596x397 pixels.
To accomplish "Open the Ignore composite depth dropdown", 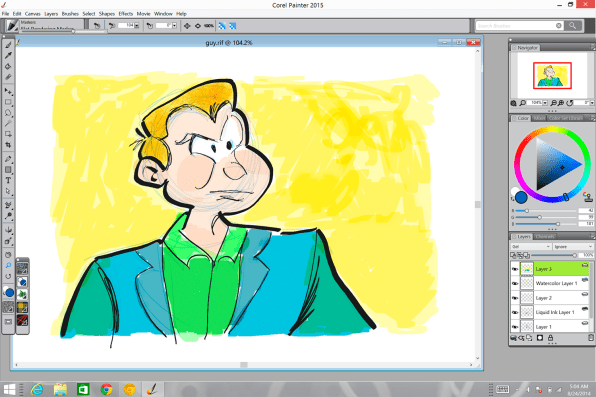I will coord(573,247).
